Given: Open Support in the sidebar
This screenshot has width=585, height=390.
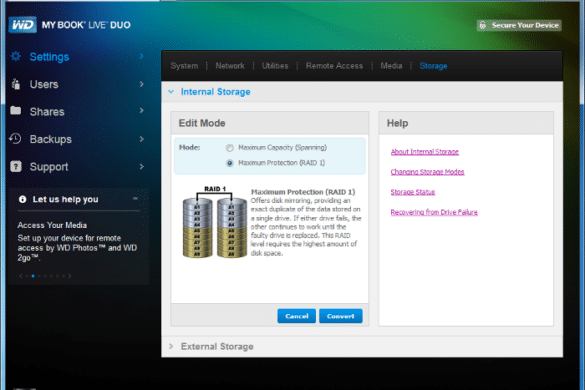Looking at the screenshot, I should 49,167.
